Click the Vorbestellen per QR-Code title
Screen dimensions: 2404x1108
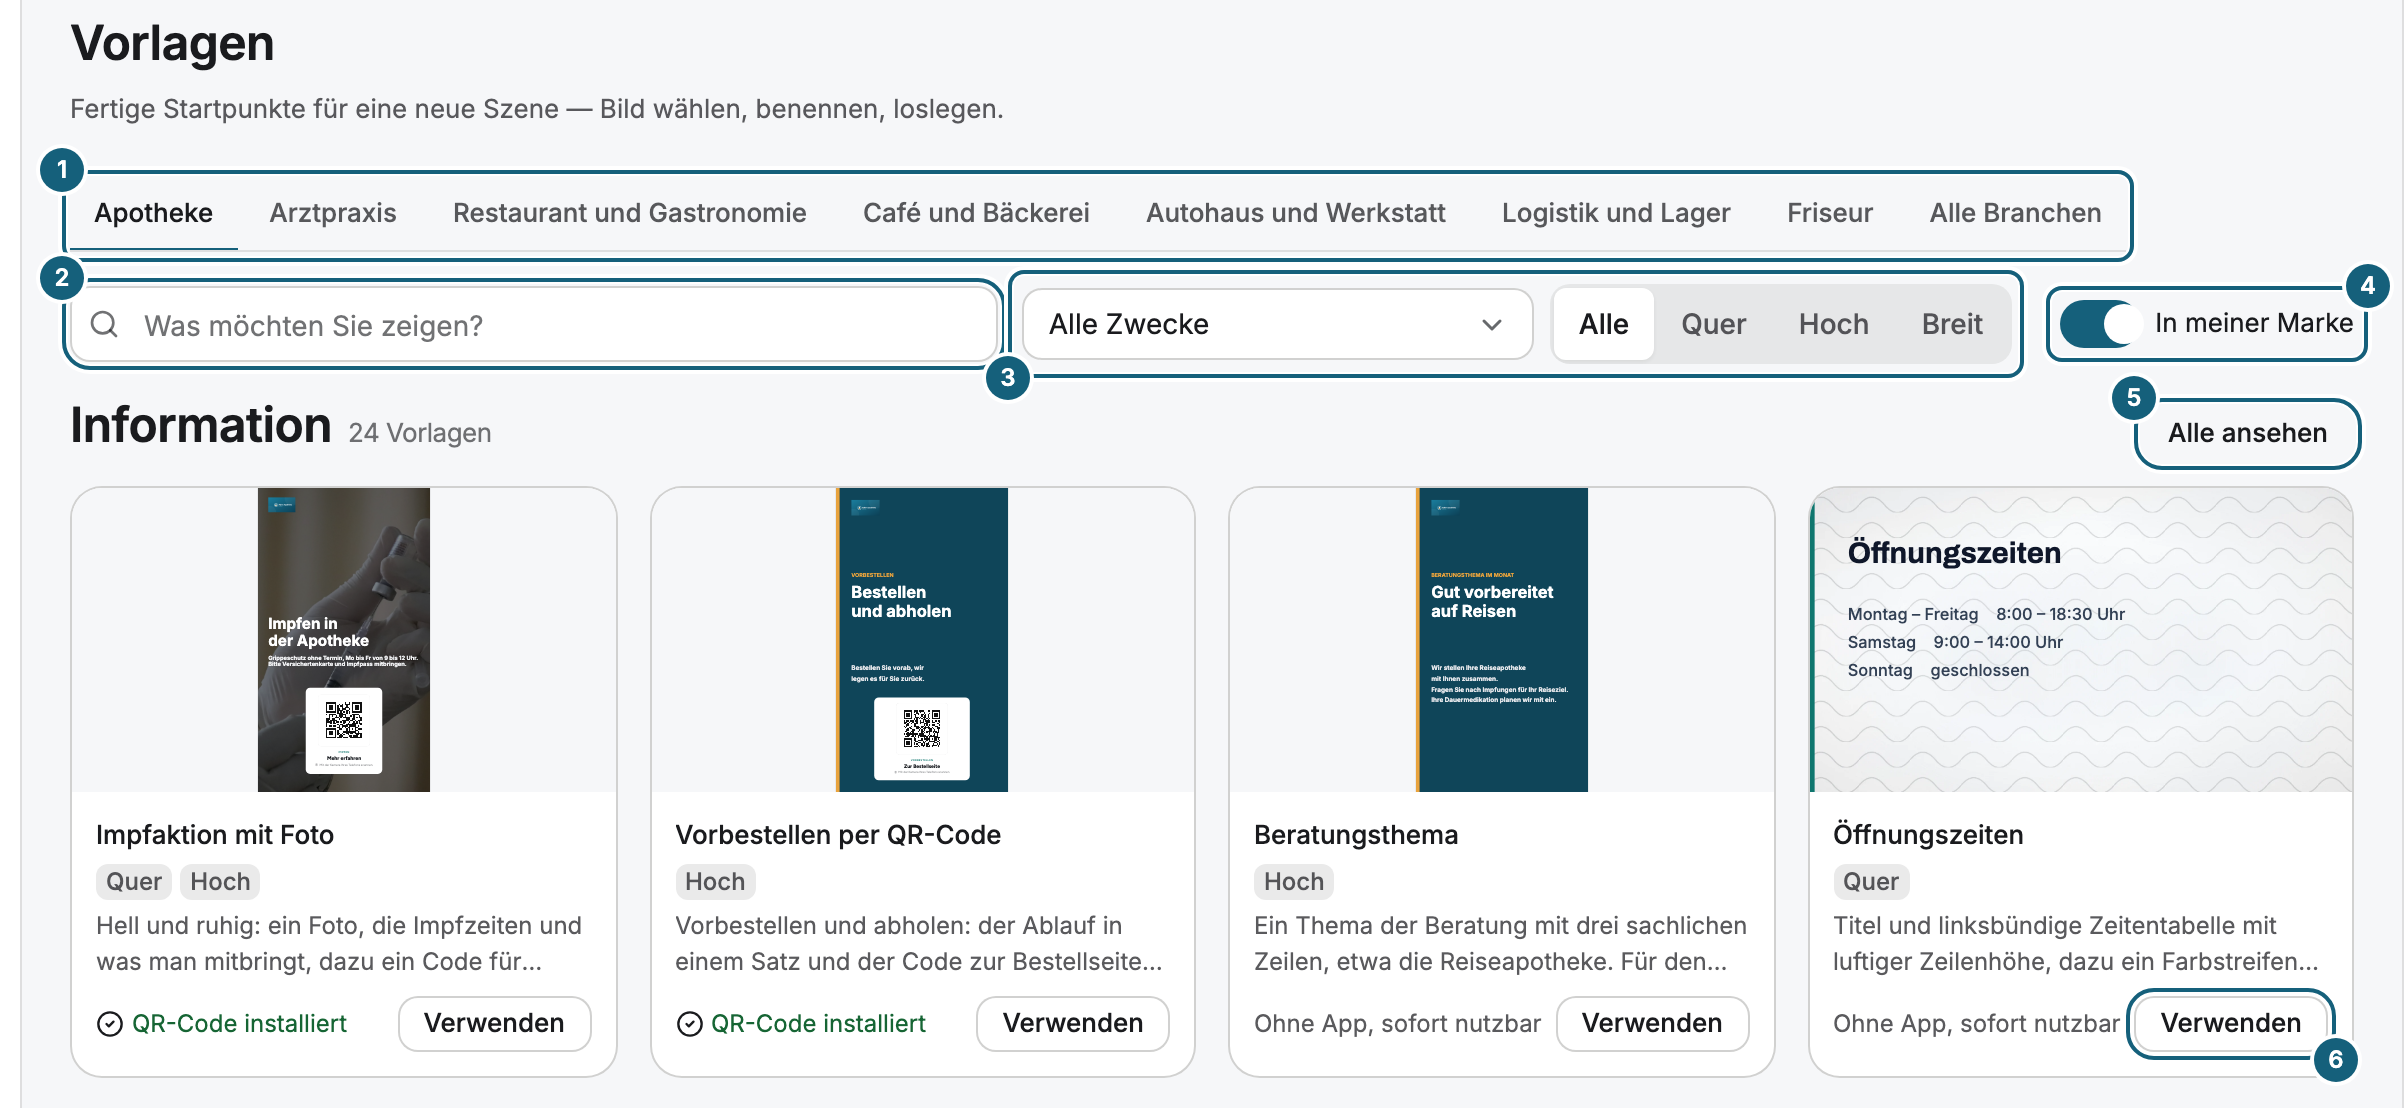[838, 835]
